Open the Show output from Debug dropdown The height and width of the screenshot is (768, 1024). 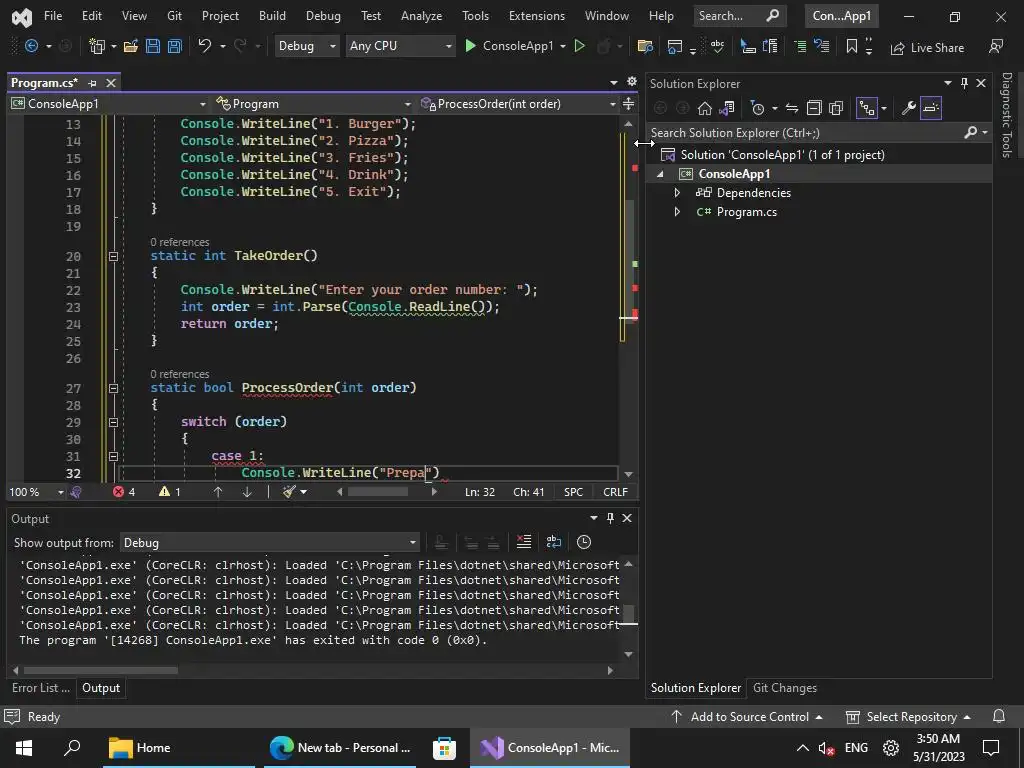click(x=269, y=543)
